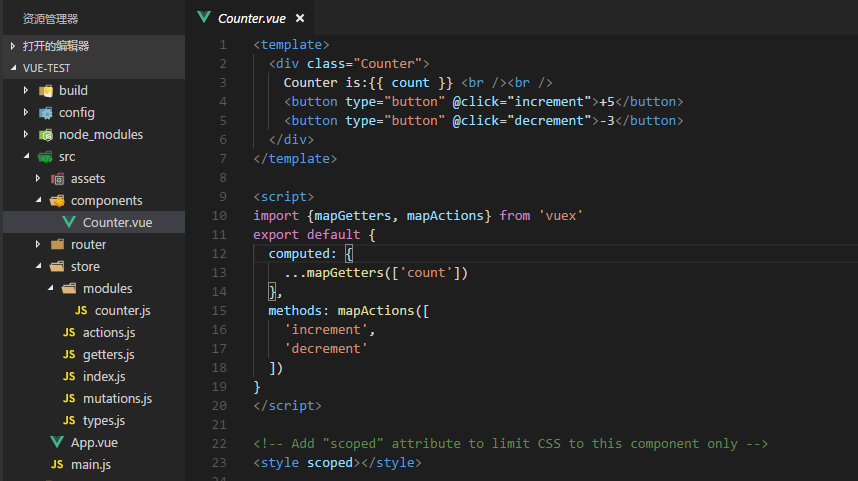Screen dimensions: 858x481
Task: Collapse the components folder arrow
Action: tap(38, 200)
